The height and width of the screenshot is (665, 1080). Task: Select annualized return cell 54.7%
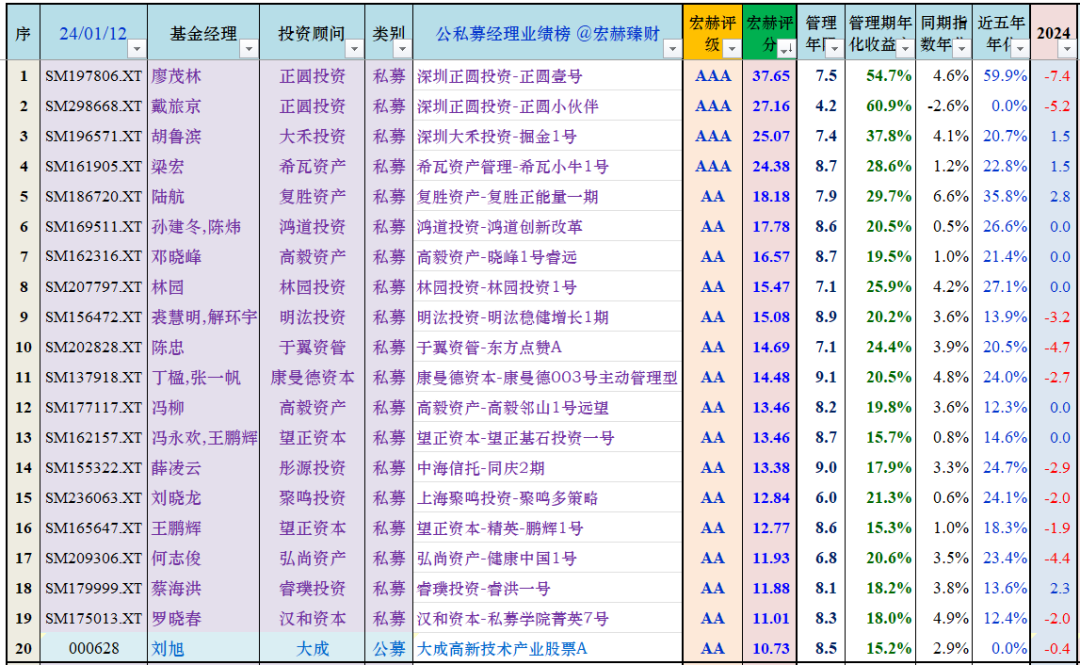click(880, 76)
